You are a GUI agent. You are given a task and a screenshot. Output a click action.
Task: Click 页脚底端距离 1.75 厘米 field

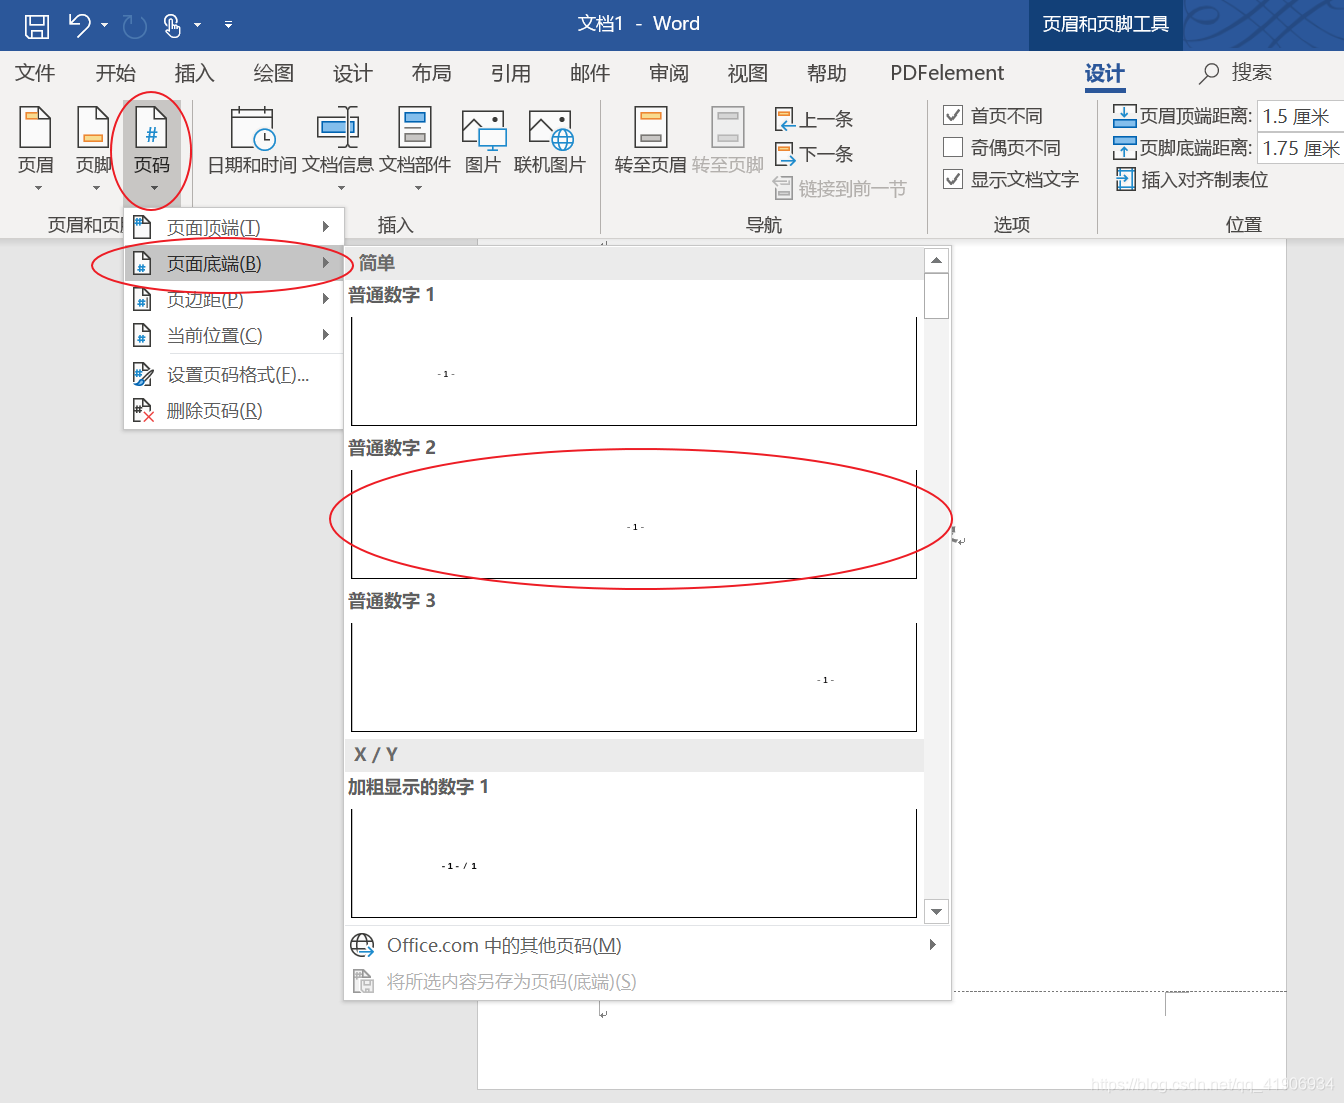[1300, 148]
